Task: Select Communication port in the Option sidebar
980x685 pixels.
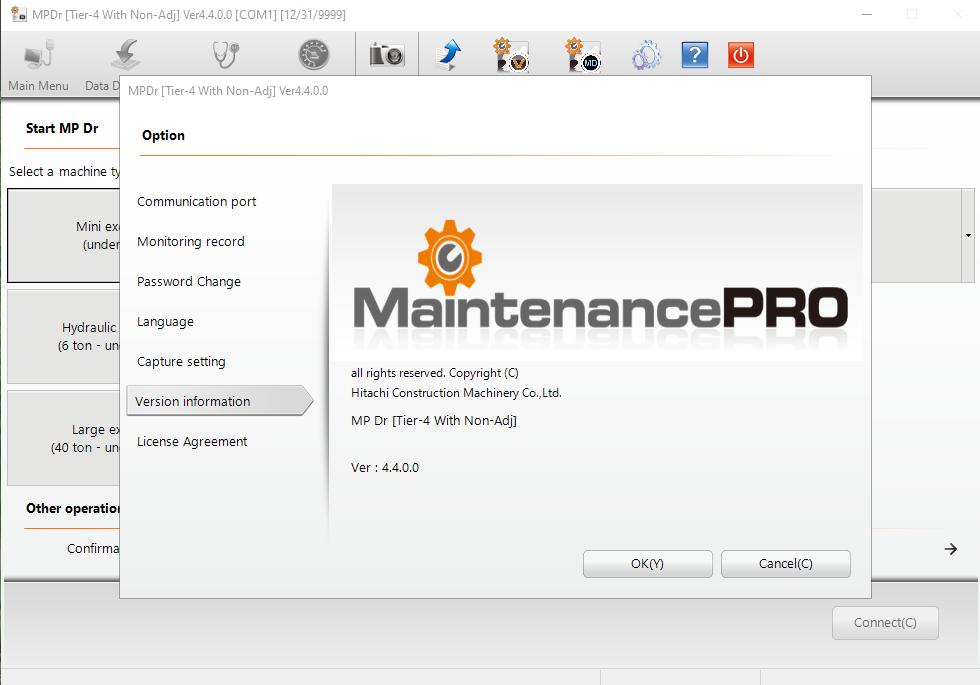Action: click(196, 201)
